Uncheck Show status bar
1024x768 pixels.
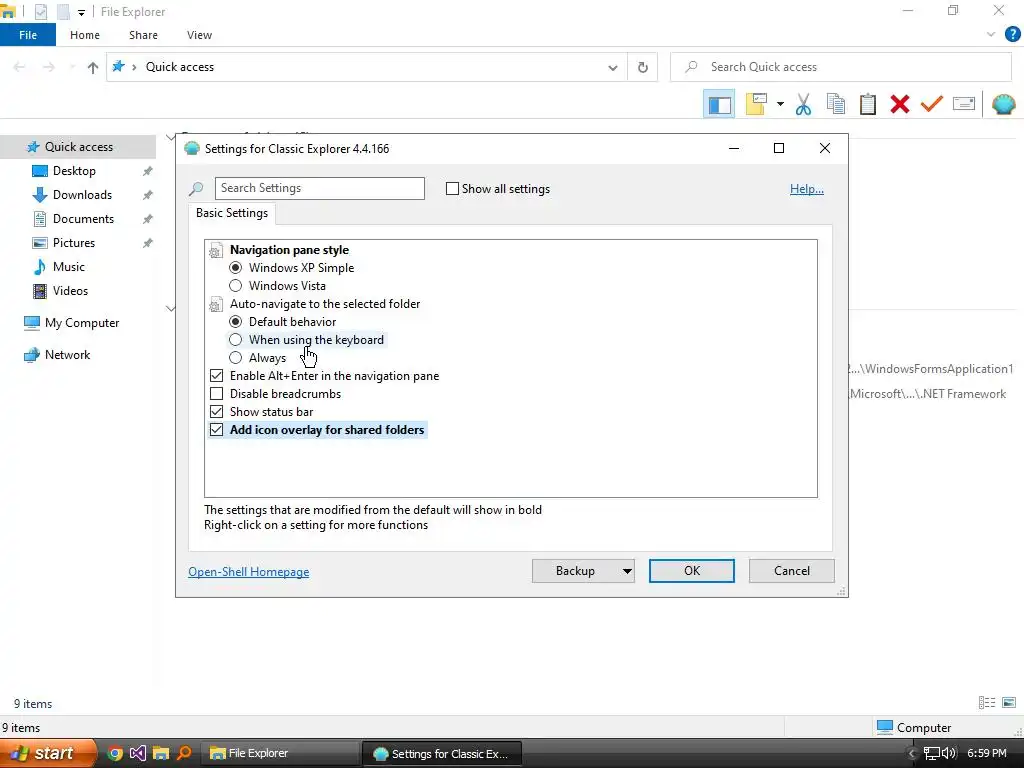click(216, 412)
